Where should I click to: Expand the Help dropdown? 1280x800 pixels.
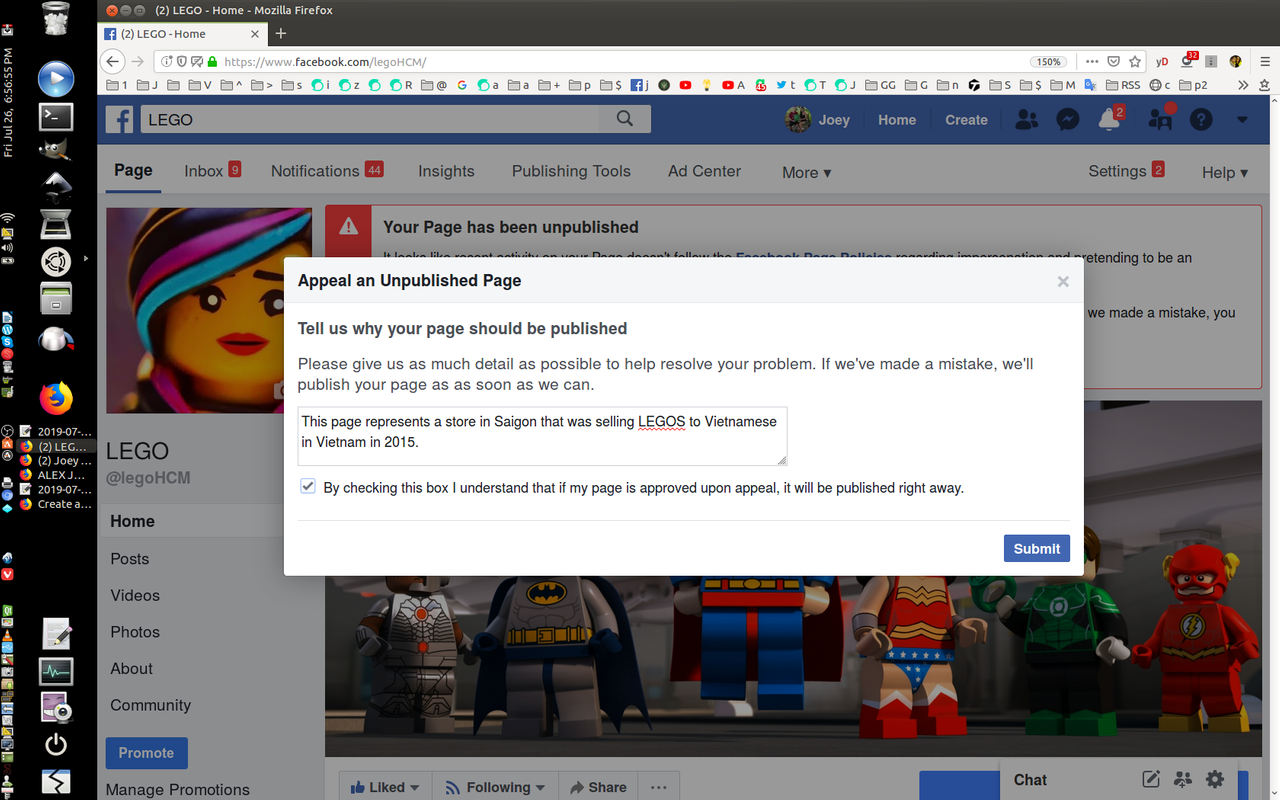(1225, 172)
